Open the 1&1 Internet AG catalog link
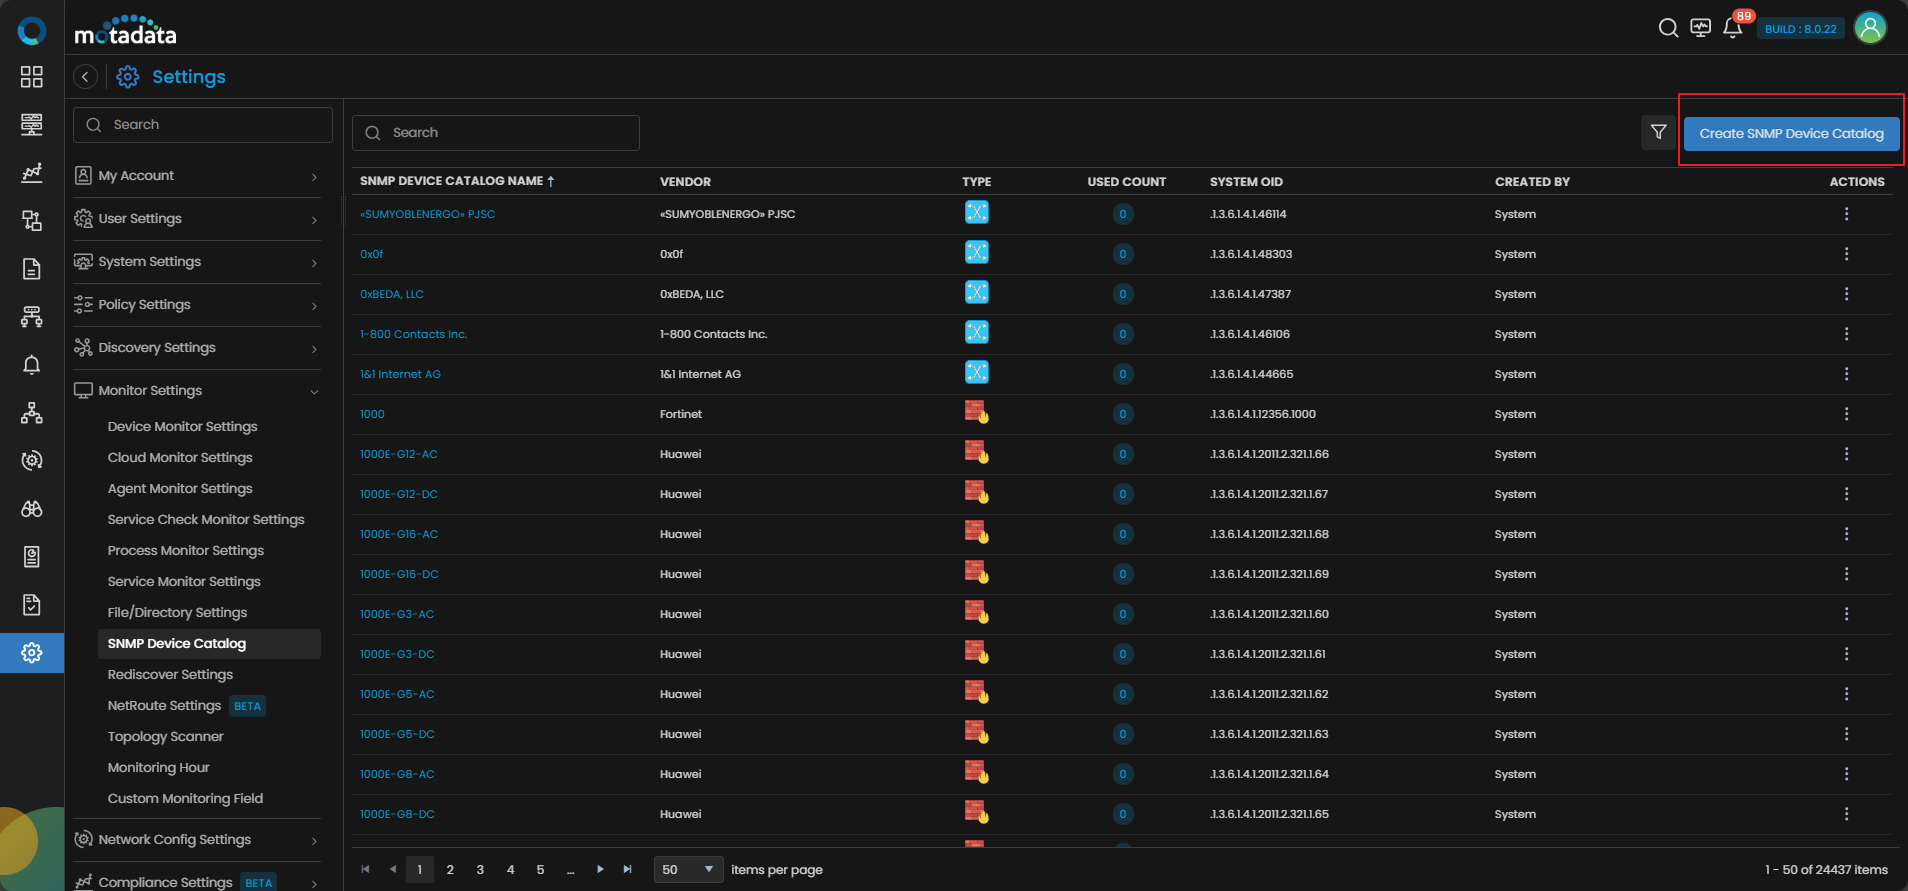 click(x=400, y=374)
